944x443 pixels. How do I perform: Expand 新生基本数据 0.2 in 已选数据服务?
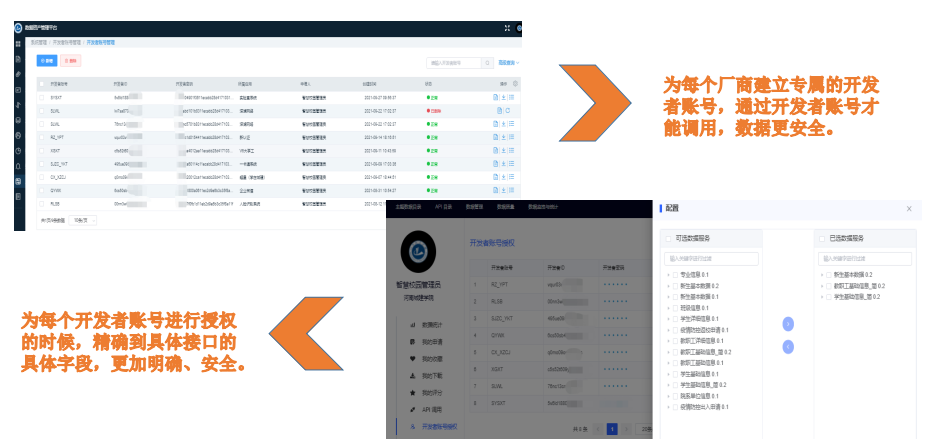coord(822,274)
